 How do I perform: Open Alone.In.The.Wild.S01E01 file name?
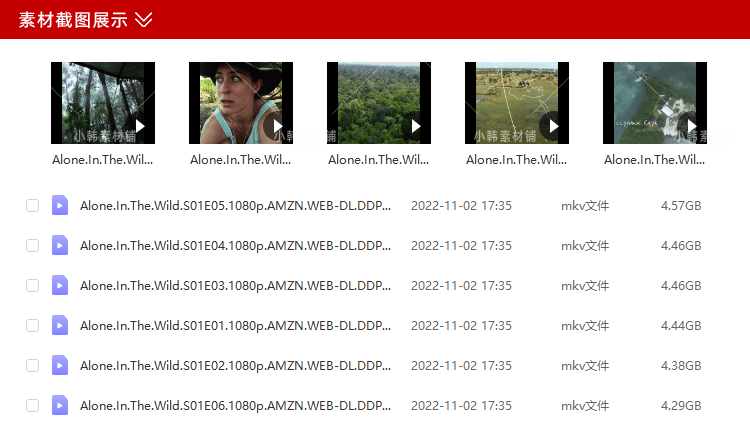(235, 326)
